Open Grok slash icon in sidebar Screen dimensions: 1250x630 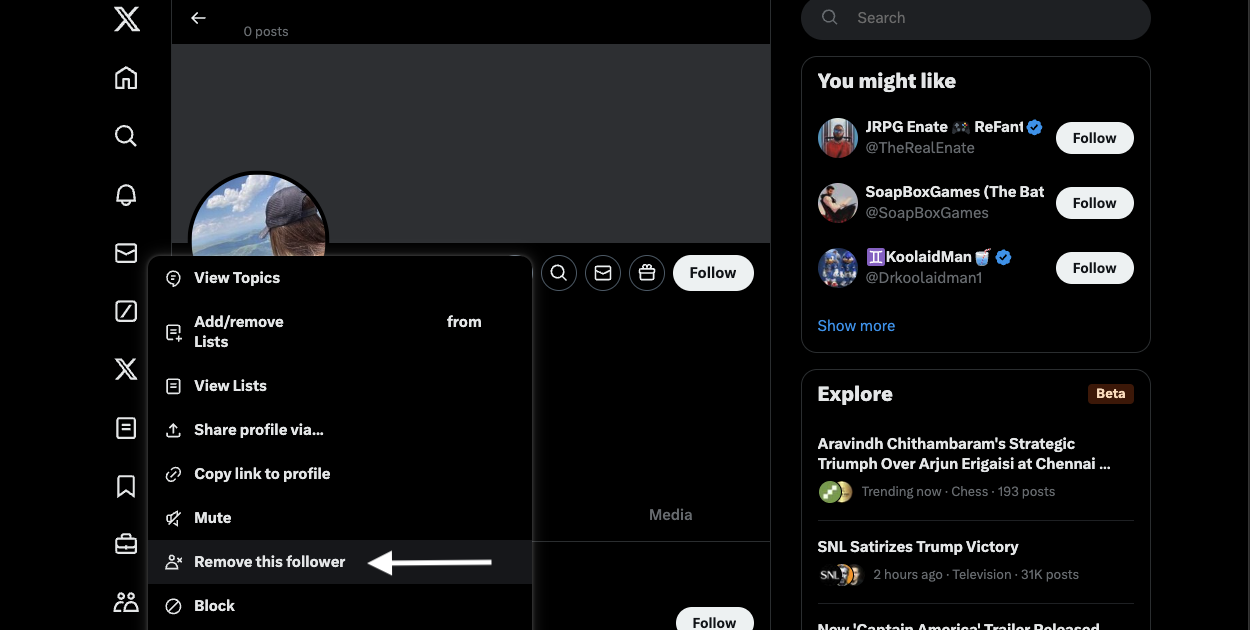pos(126,312)
